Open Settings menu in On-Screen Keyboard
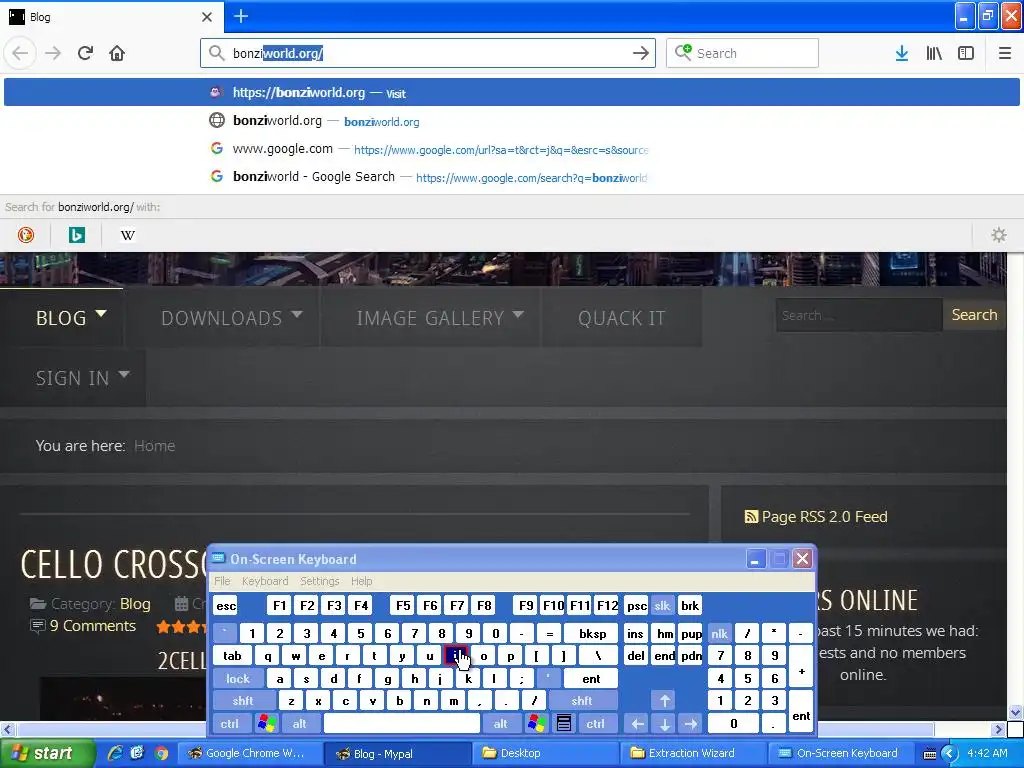The height and width of the screenshot is (768, 1024). click(319, 581)
